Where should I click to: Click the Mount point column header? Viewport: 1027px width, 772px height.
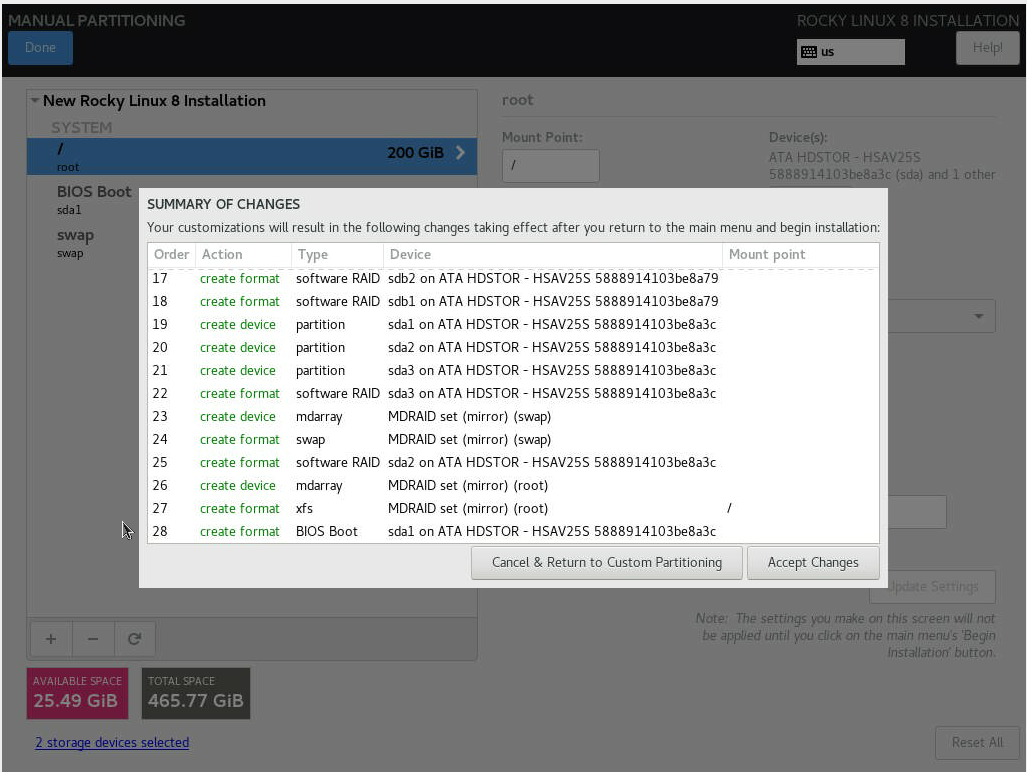pos(800,255)
